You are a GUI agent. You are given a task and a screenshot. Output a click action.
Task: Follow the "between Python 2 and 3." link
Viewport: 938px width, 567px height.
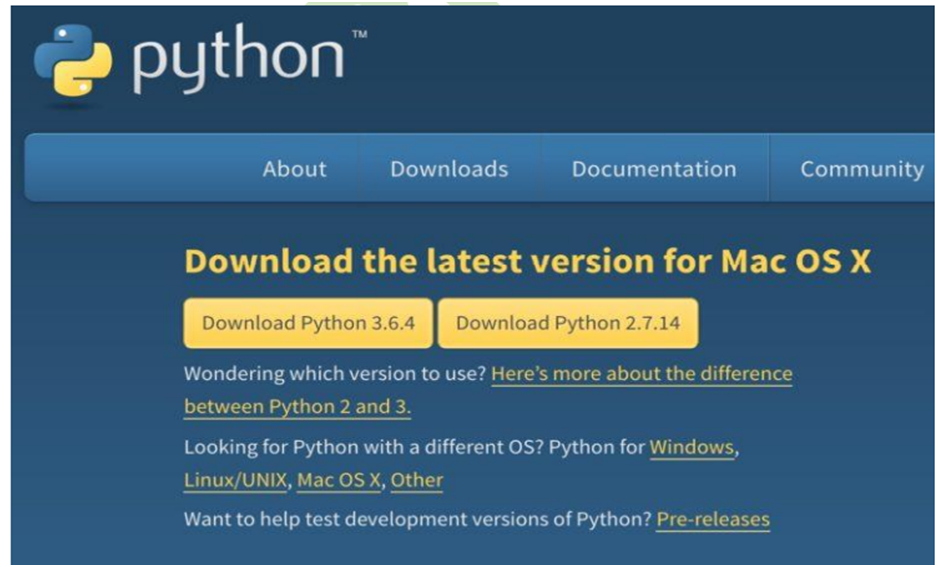[x=297, y=407]
